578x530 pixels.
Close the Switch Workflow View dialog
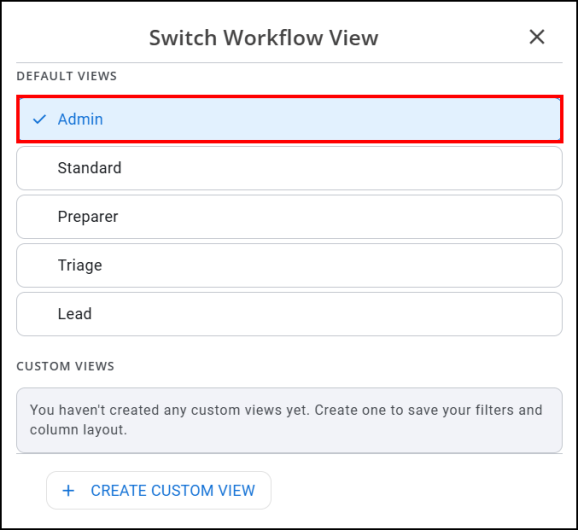pyautogui.click(x=537, y=37)
